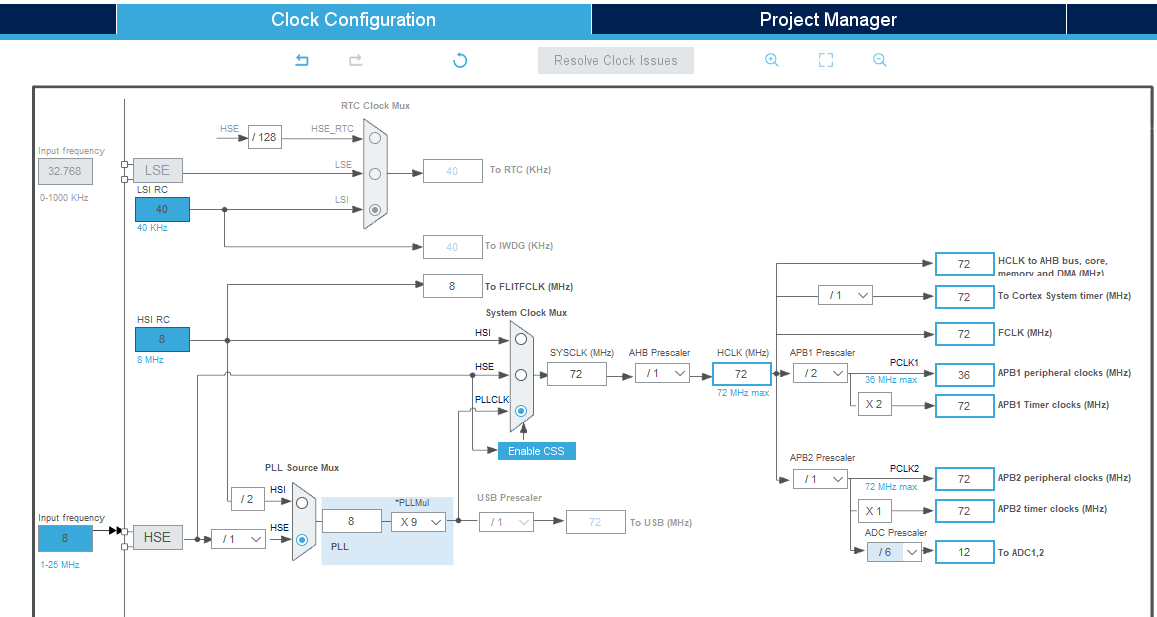Select LSE in RTC Clock Mux

[375, 174]
